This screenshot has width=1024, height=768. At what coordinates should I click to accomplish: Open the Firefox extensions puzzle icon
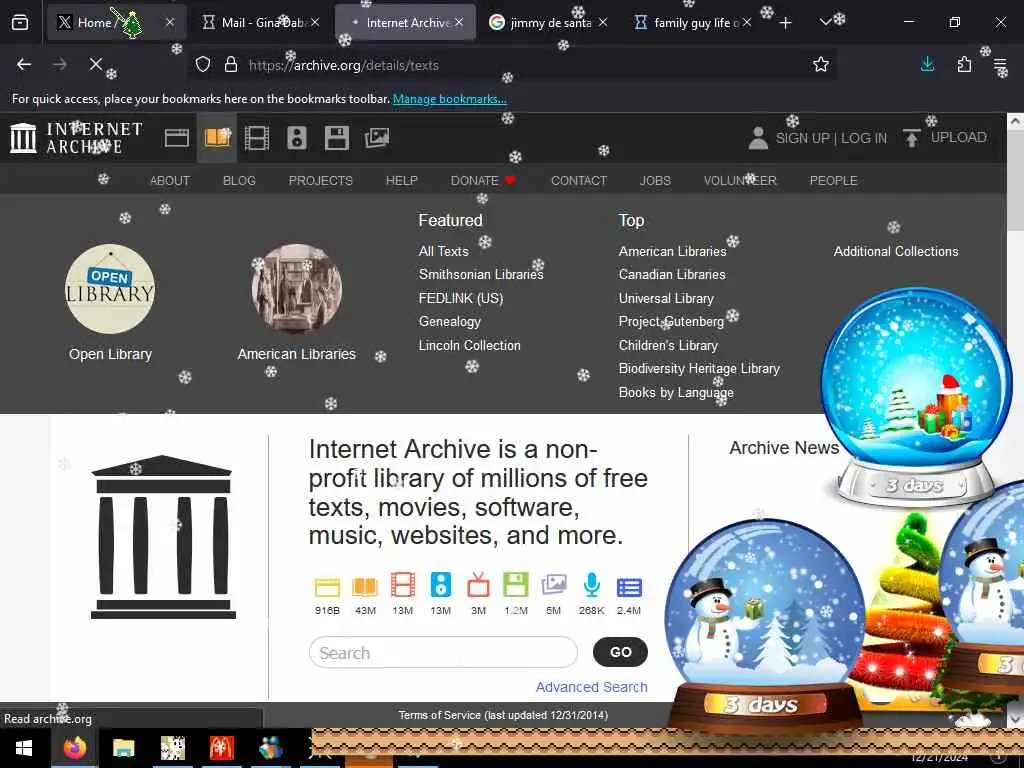click(964, 64)
